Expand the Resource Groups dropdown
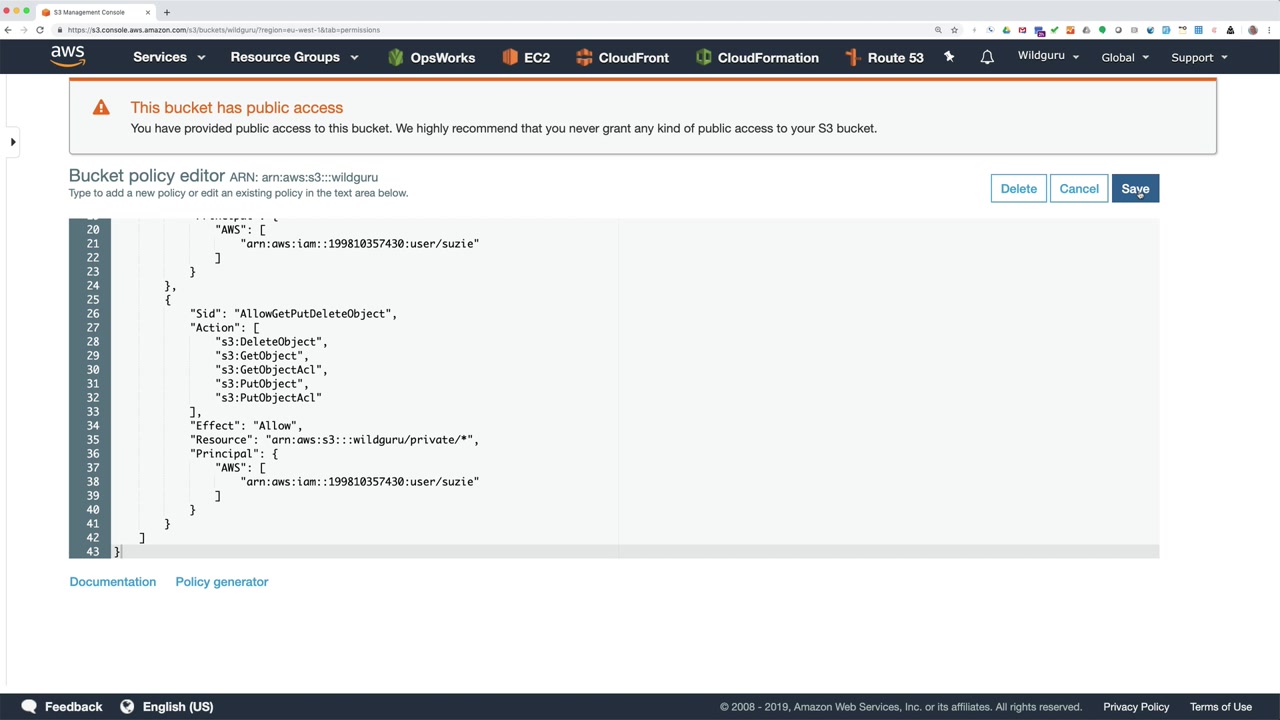1280x720 pixels. tap(294, 57)
